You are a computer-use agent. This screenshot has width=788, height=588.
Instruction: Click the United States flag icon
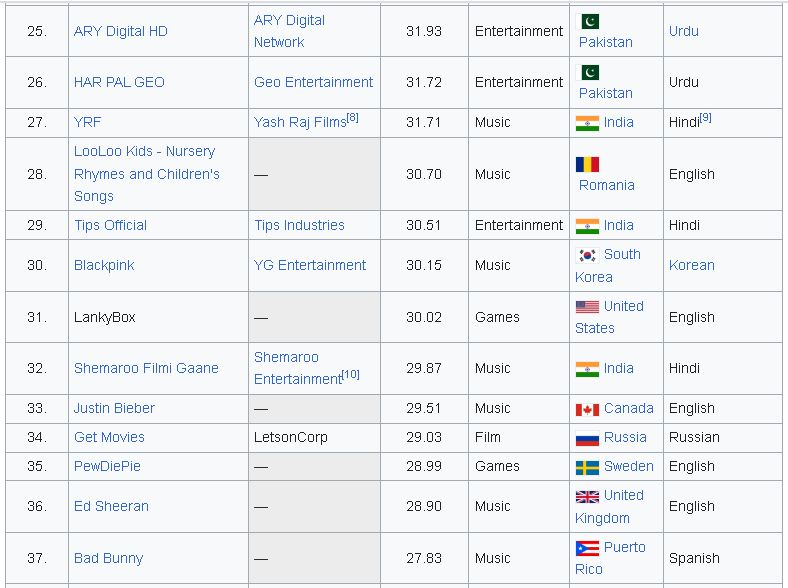point(587,307)
